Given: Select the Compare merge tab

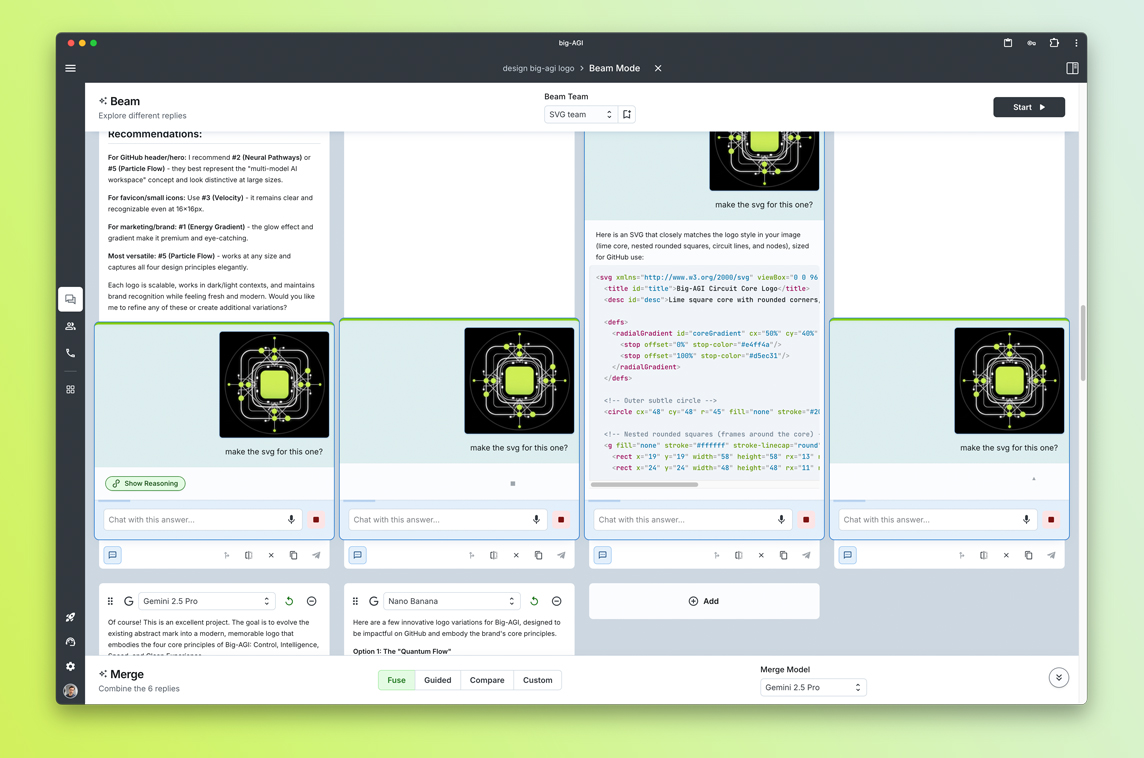Looking at the screenshot, I should point(487,680).
